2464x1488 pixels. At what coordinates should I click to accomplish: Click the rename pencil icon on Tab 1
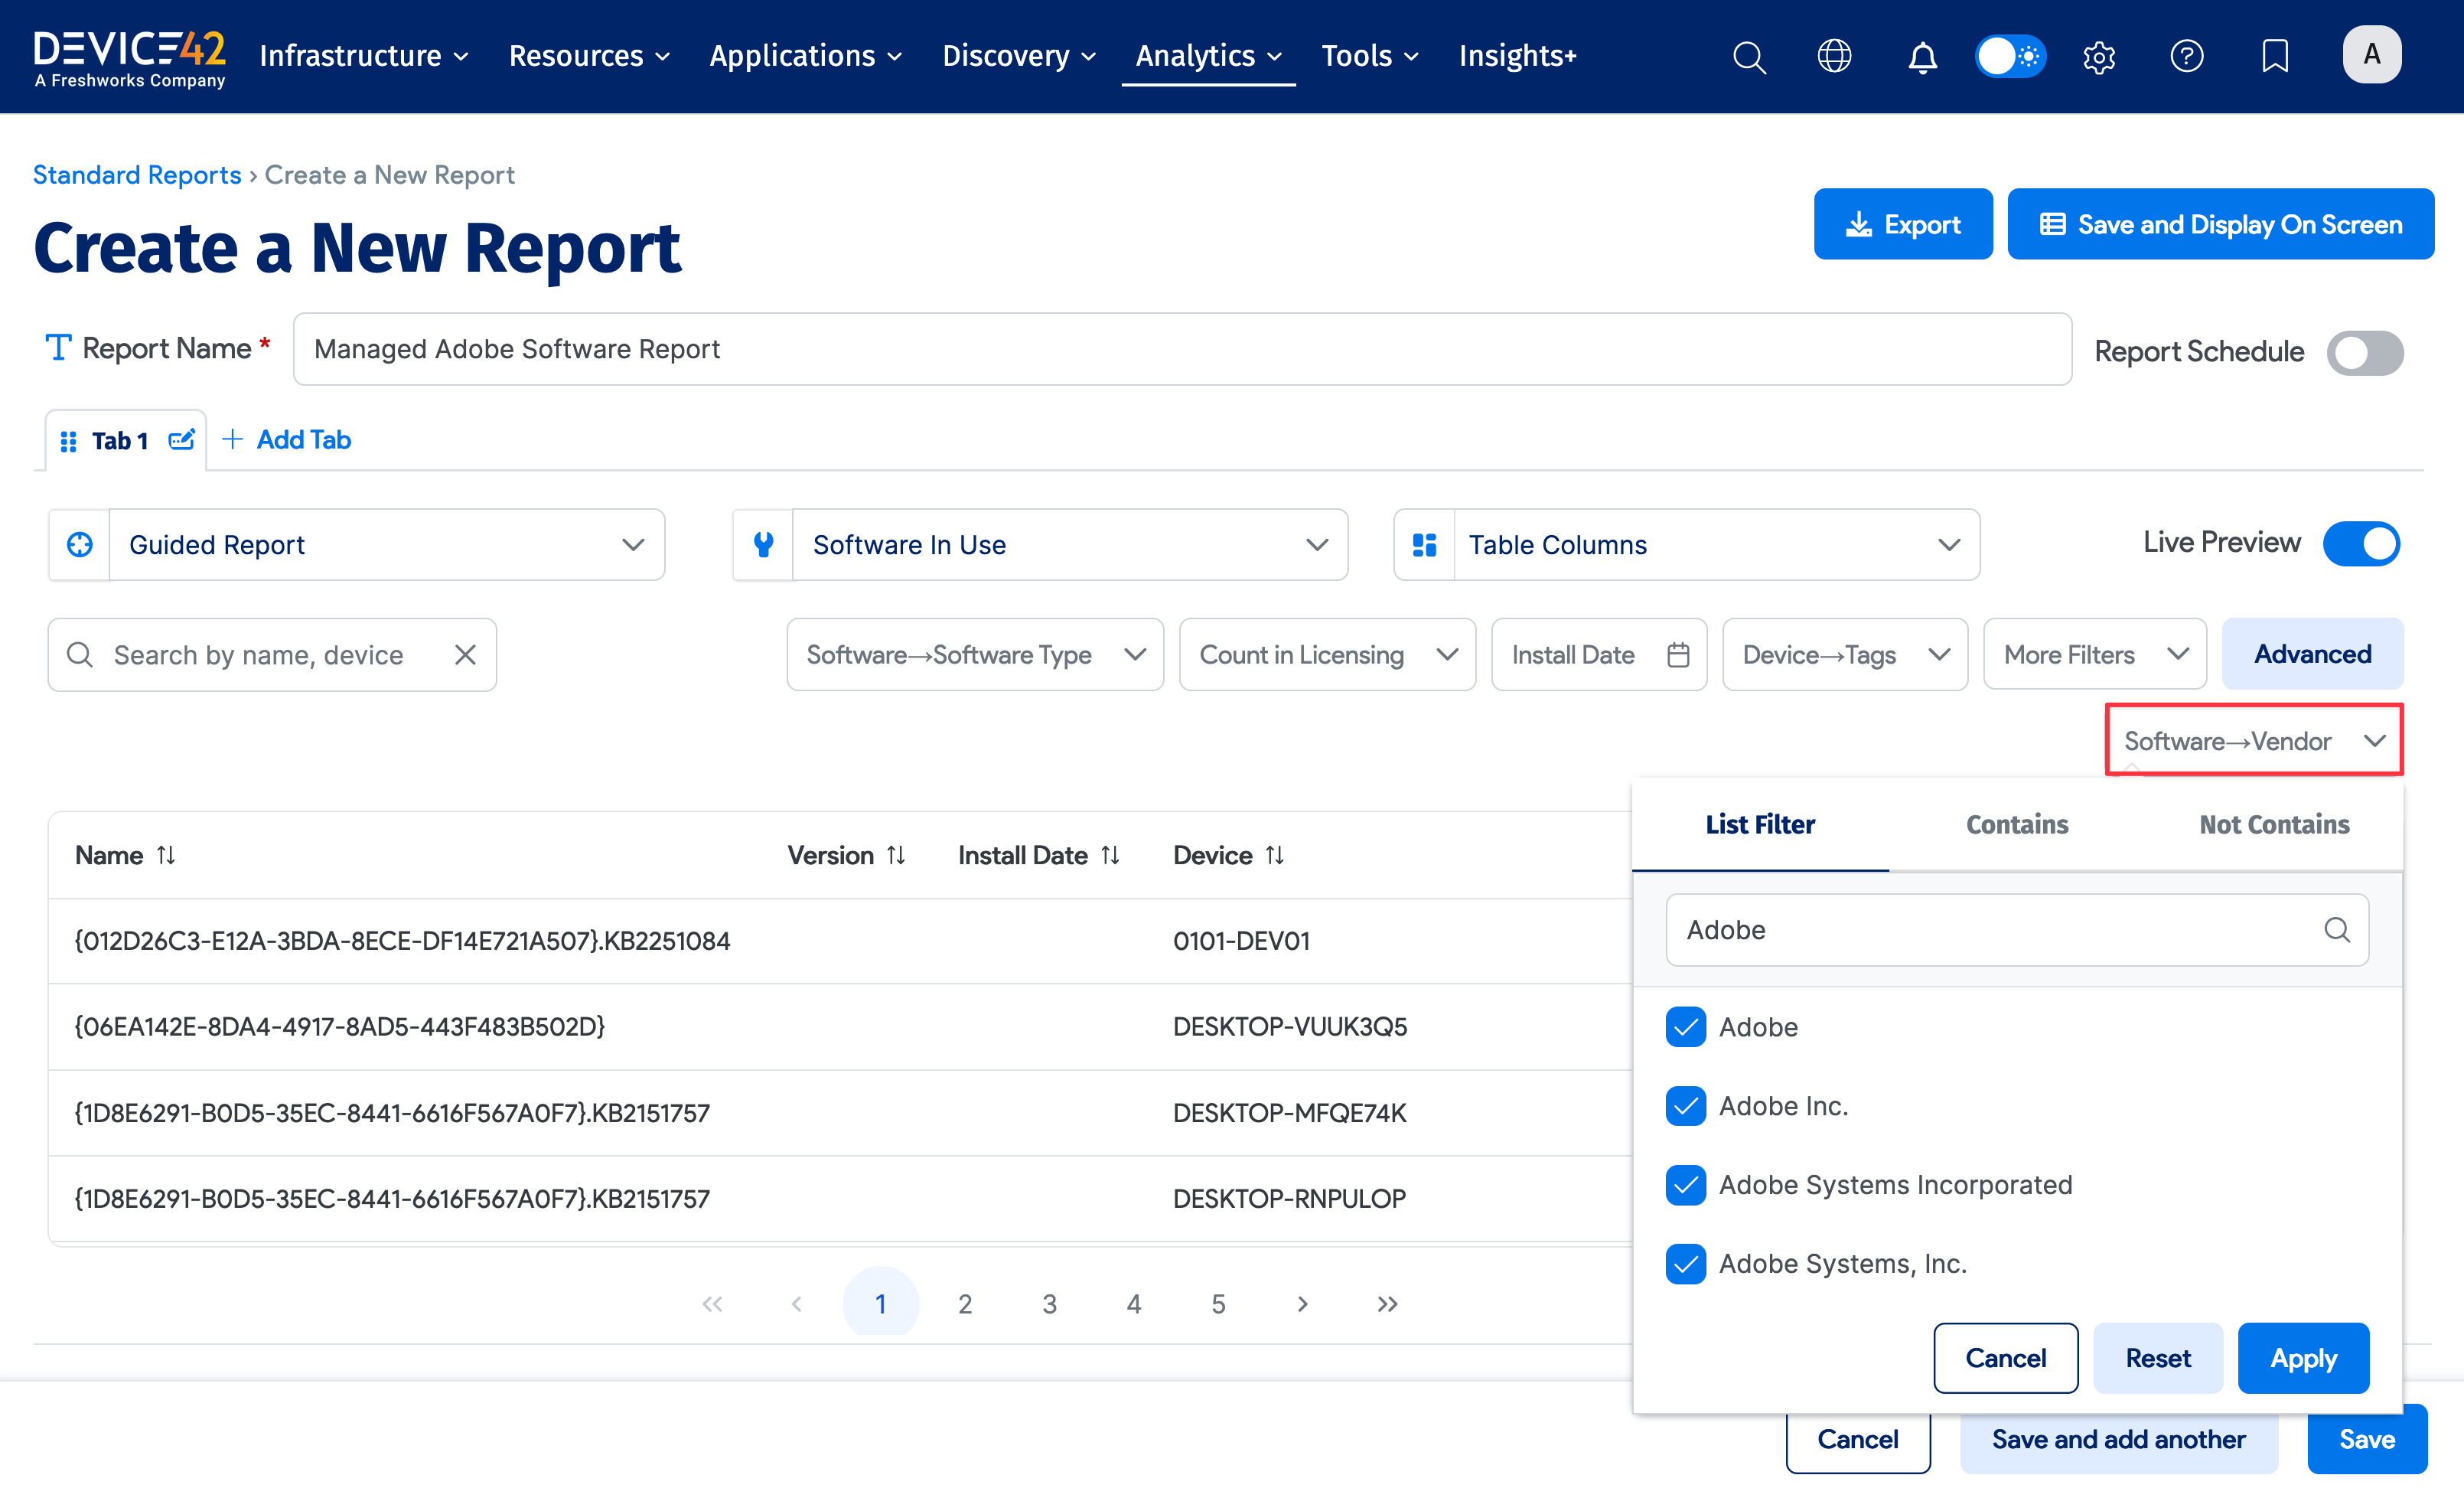point(181,440)
